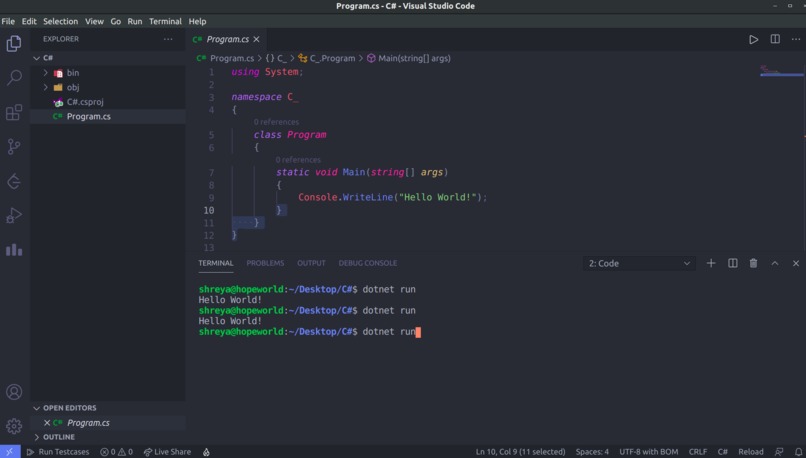Select C# language mode in status bar
This screenshot has width=806, height=458.
722,452
